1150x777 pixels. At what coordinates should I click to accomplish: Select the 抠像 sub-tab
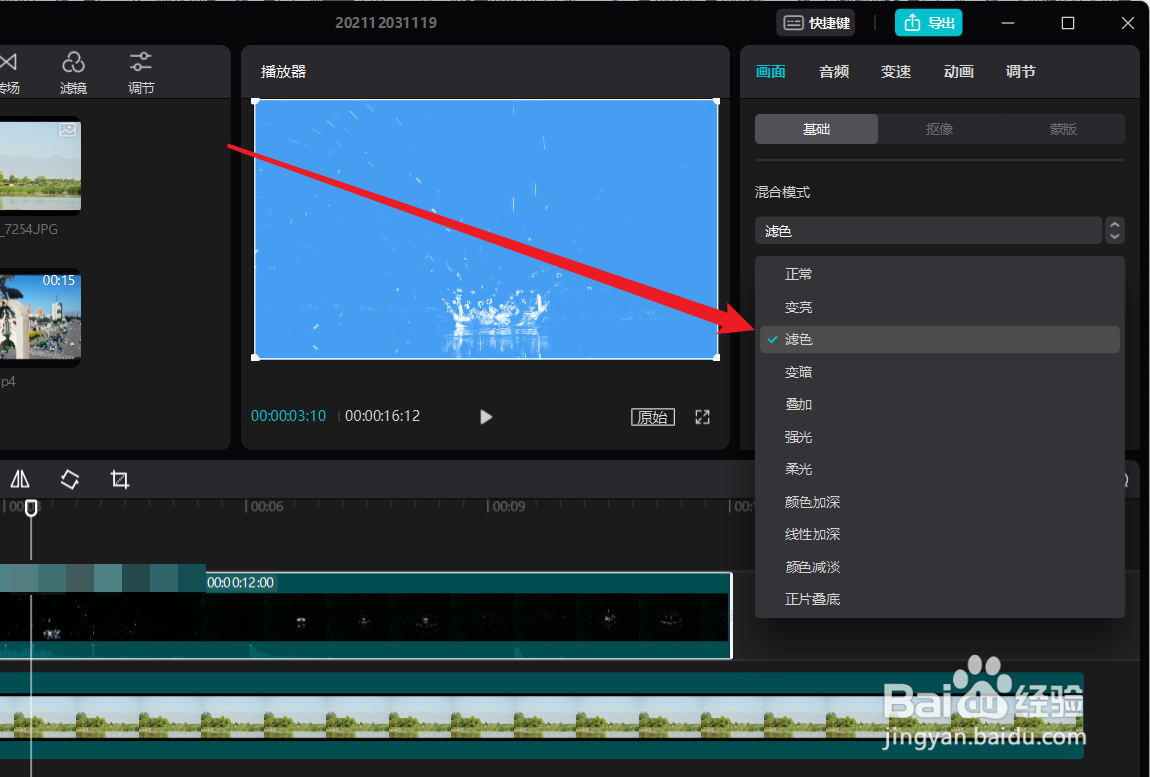click(940, 129)
